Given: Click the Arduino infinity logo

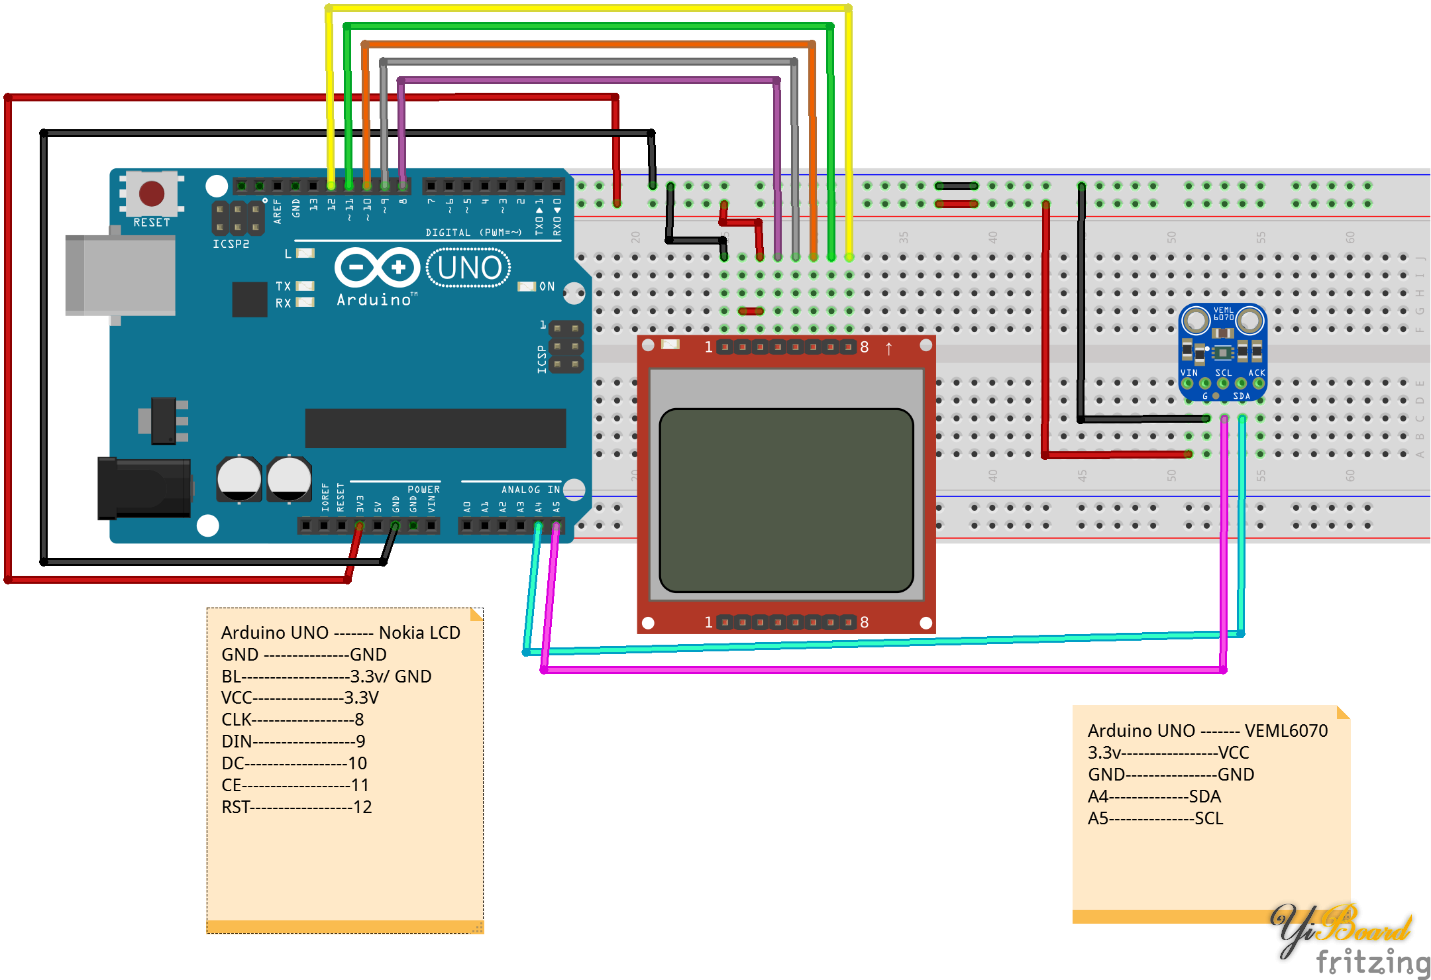Looking at the screenshot, I should pos(377,268).
